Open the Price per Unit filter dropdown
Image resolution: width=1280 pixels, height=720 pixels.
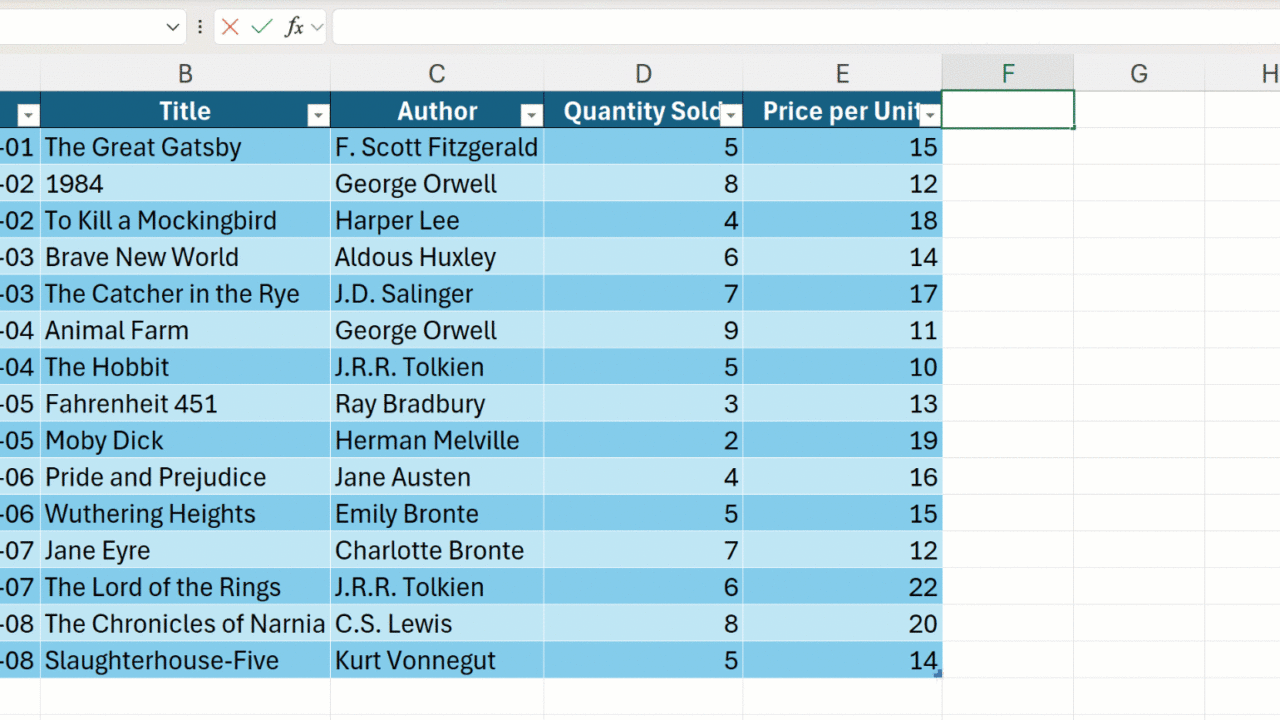[x=930, y=115]
